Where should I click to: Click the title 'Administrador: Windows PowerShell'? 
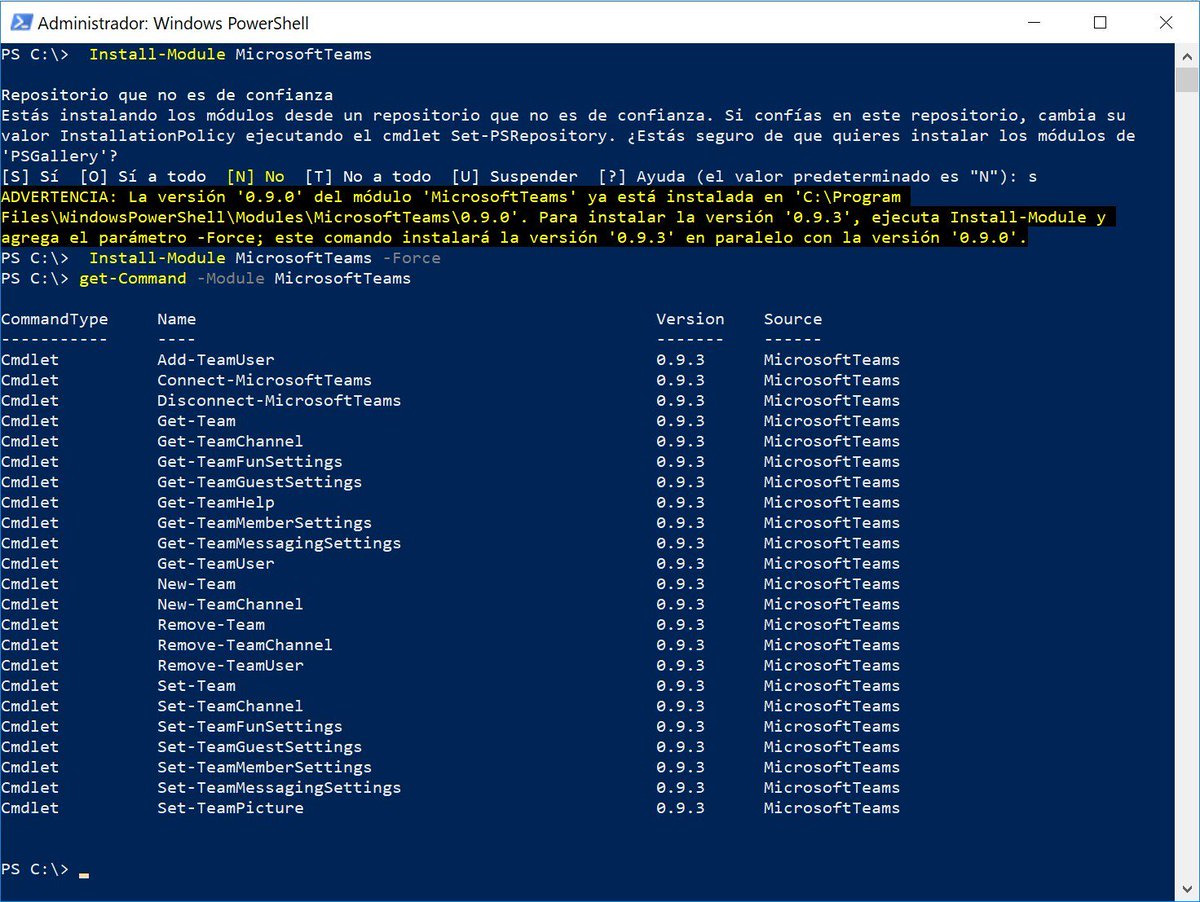coord(173,22)
